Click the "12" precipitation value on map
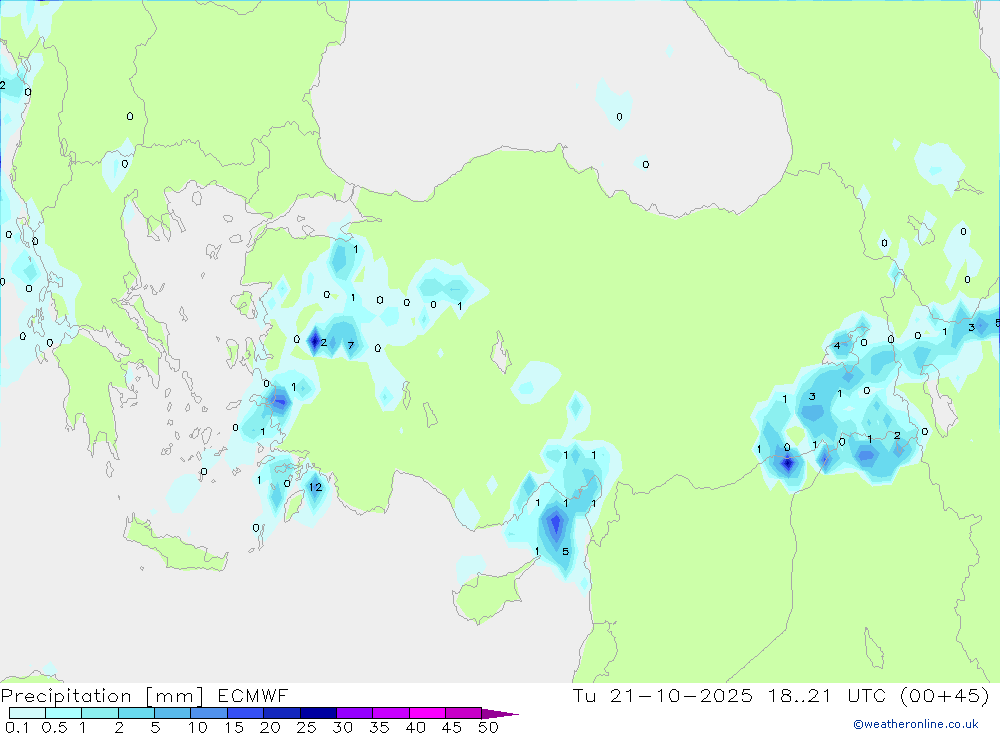 tap(315, 487)
